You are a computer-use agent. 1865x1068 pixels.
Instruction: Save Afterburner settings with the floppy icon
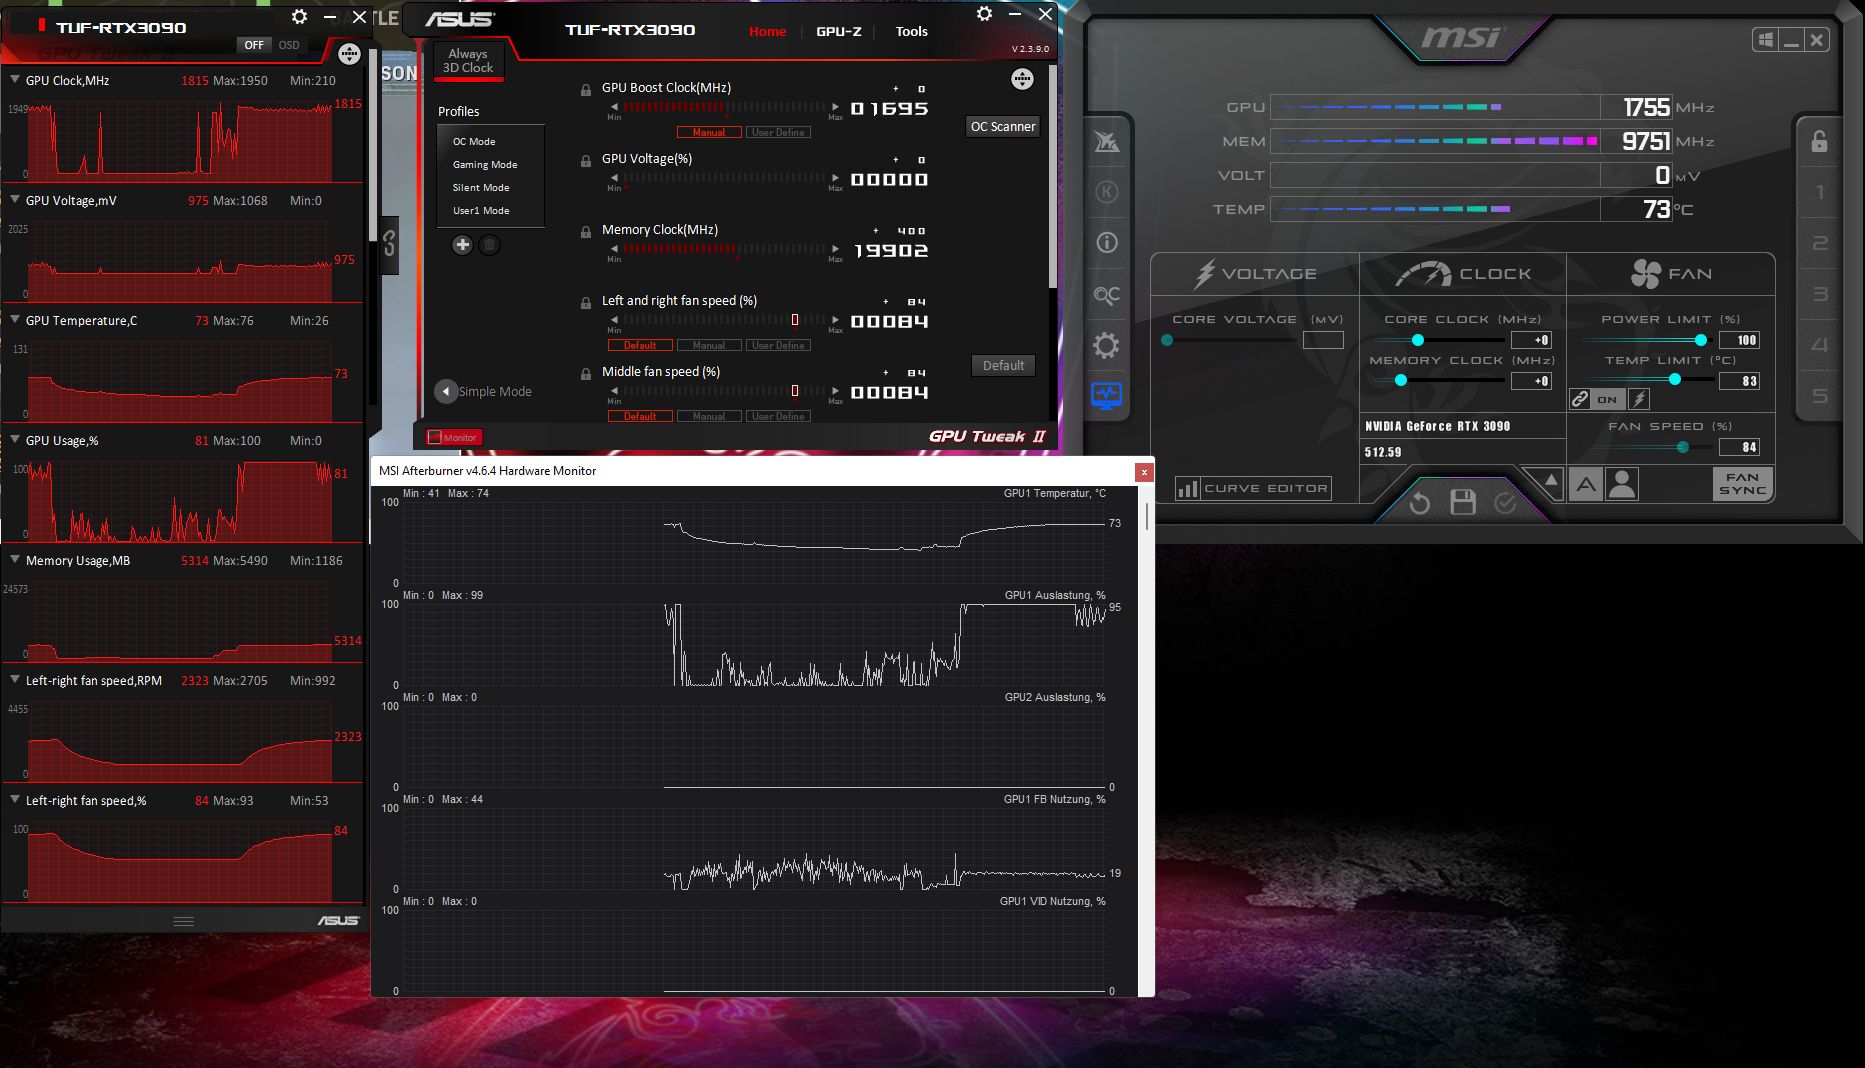point(1463,502)
